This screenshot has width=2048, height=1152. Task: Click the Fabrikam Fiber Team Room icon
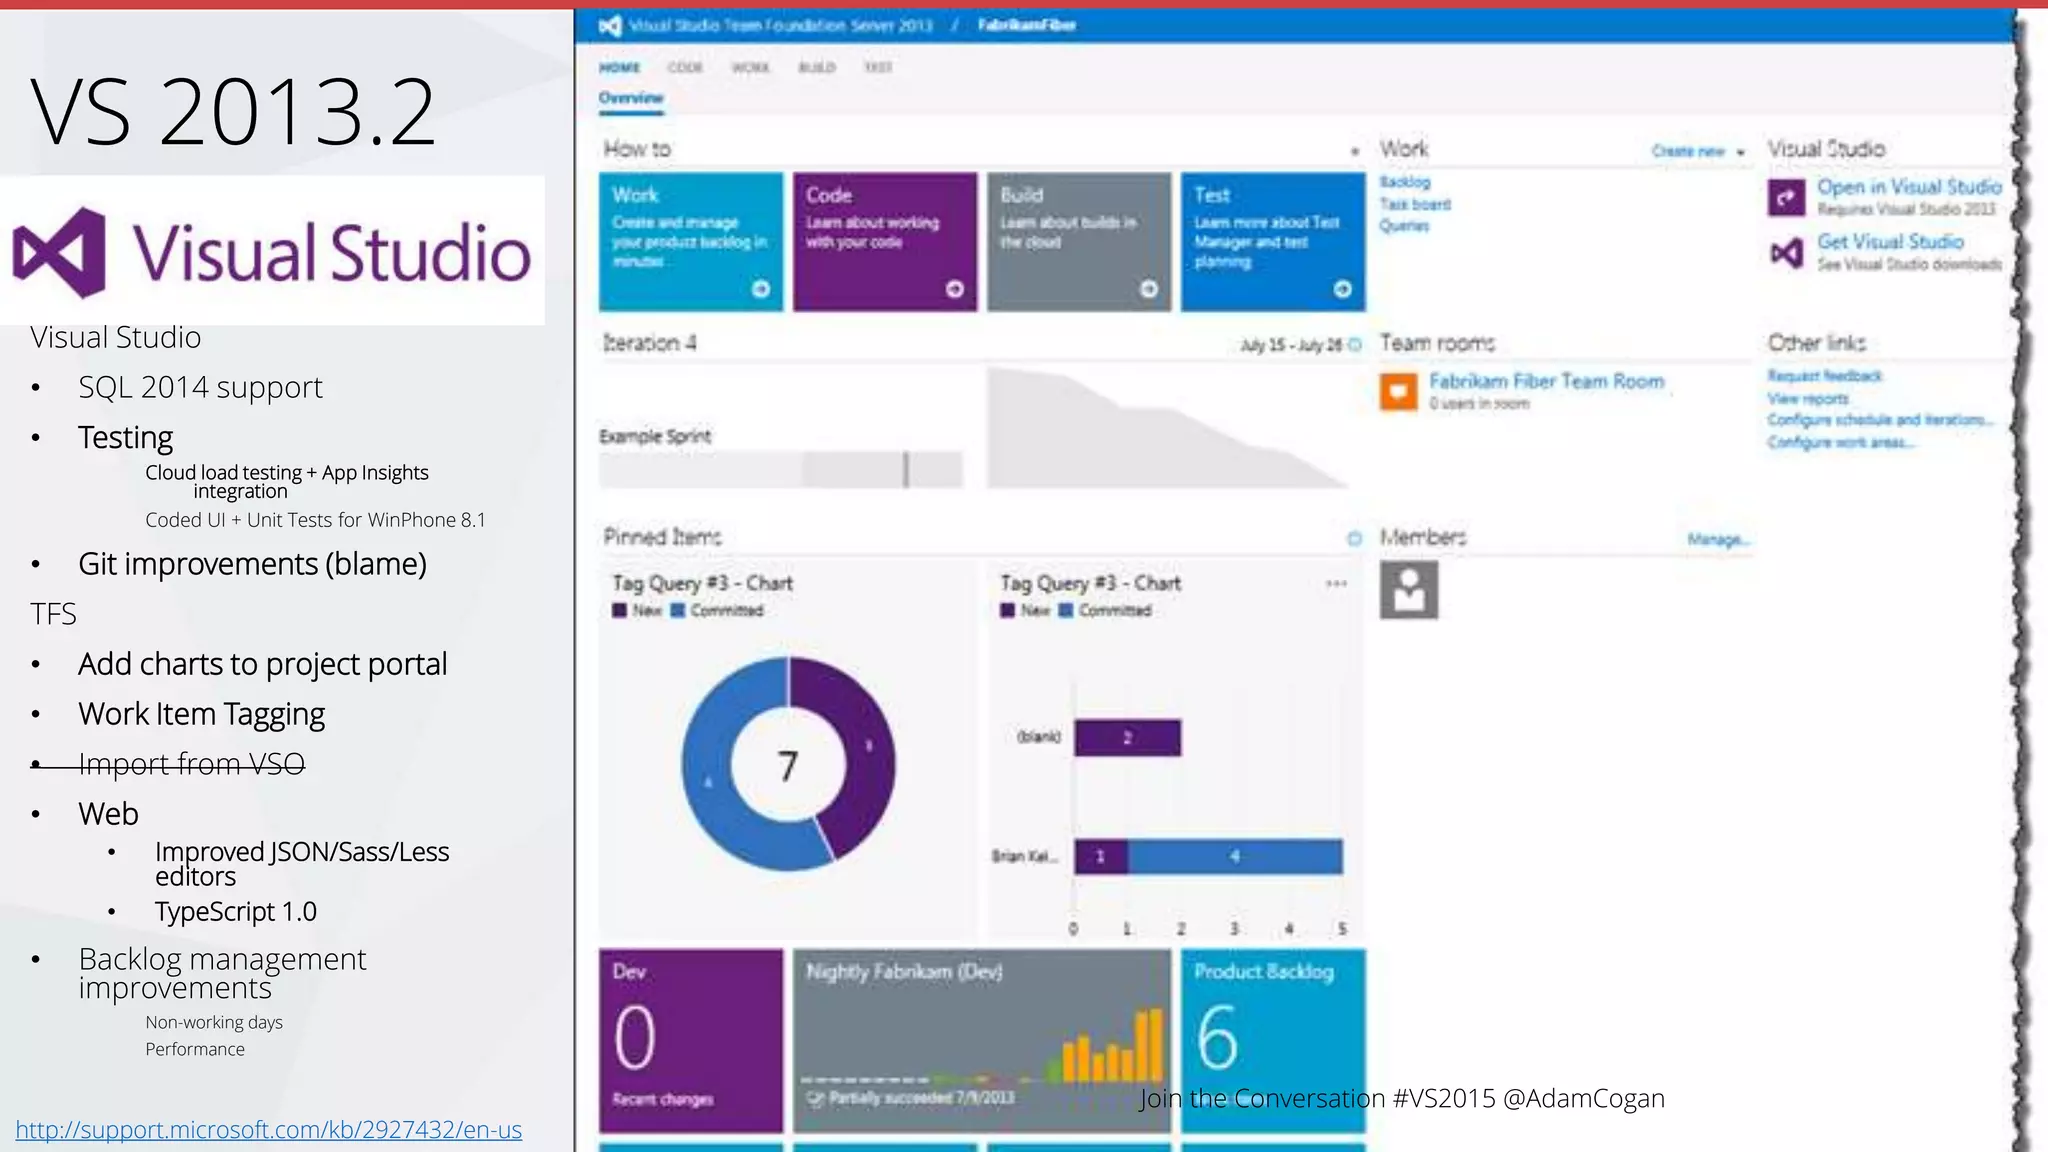click(1399, 391)
